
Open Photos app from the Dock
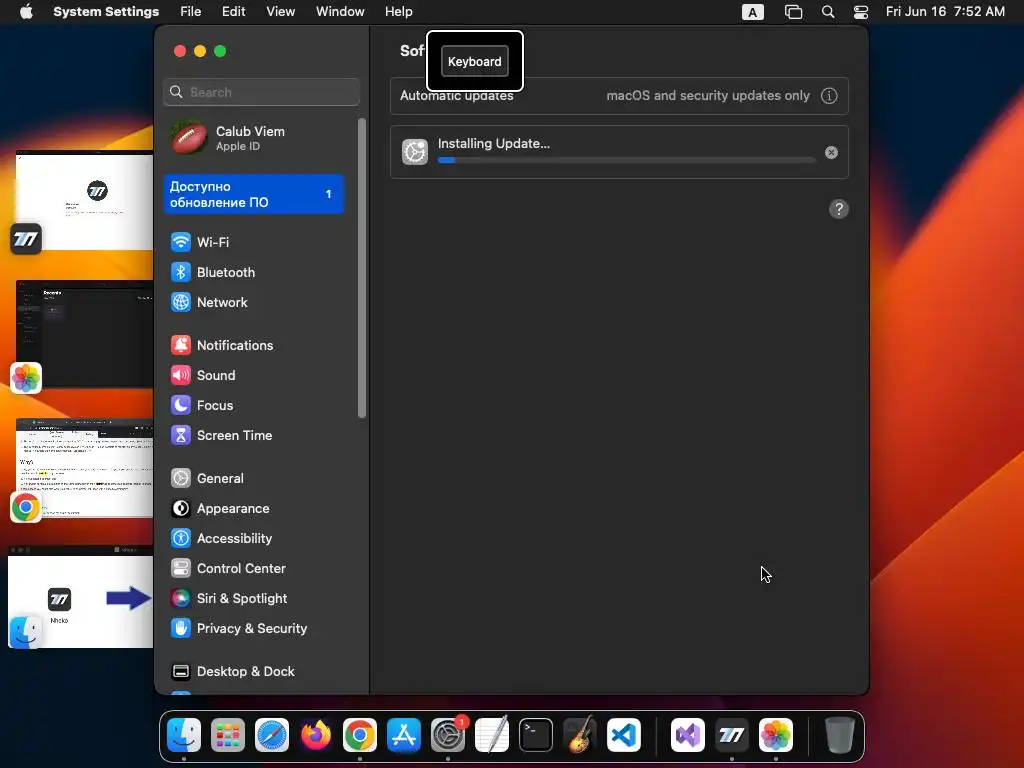[776, 735]
